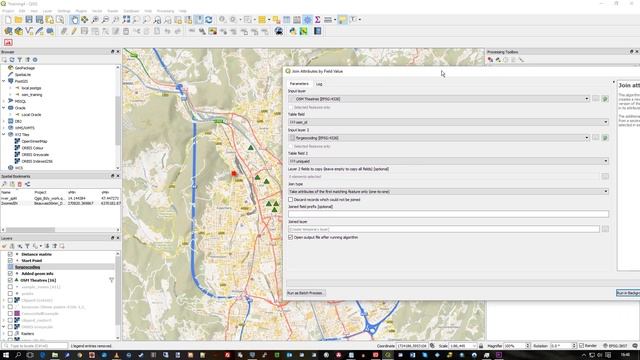Click the Zoom Out magnifier tool
640x360 pixels.
(105, 20)
